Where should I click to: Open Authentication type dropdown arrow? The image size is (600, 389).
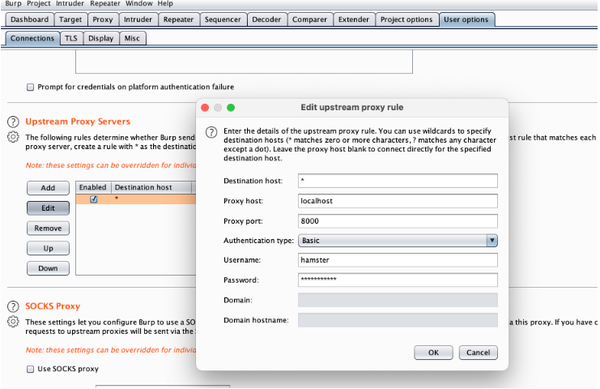point(492,241)
